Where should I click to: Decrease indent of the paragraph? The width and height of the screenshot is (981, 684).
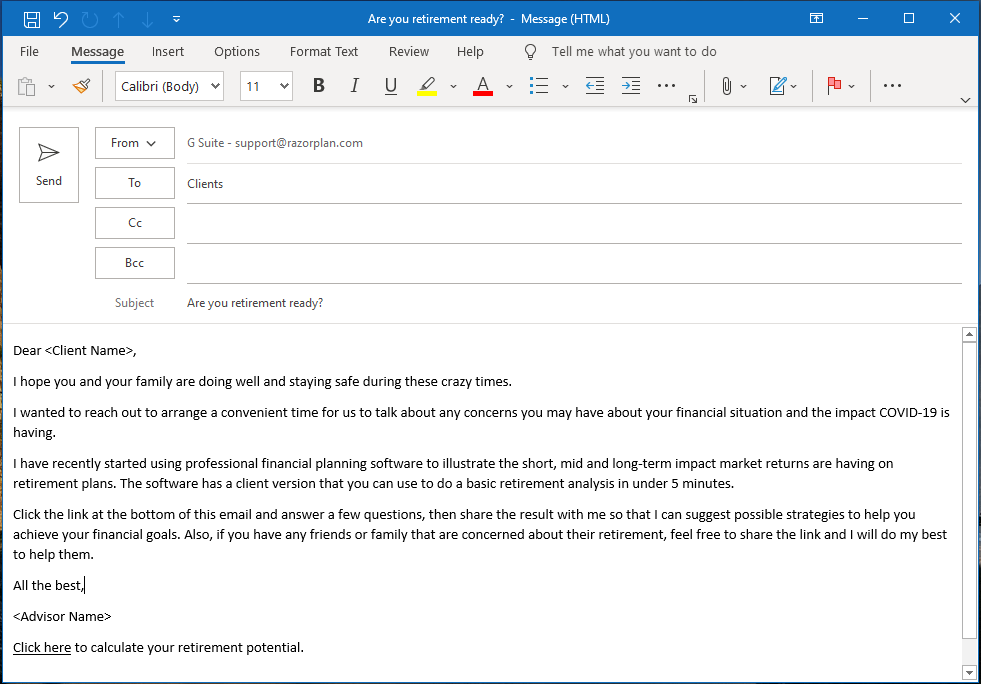595,86
